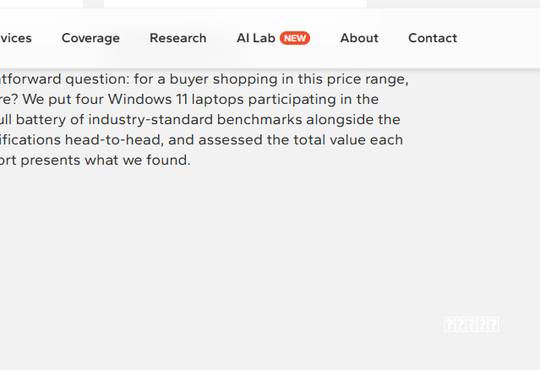This screenshot has width=540, height=370.
Task: Click the white panel above Services
Action: point(41,3)
